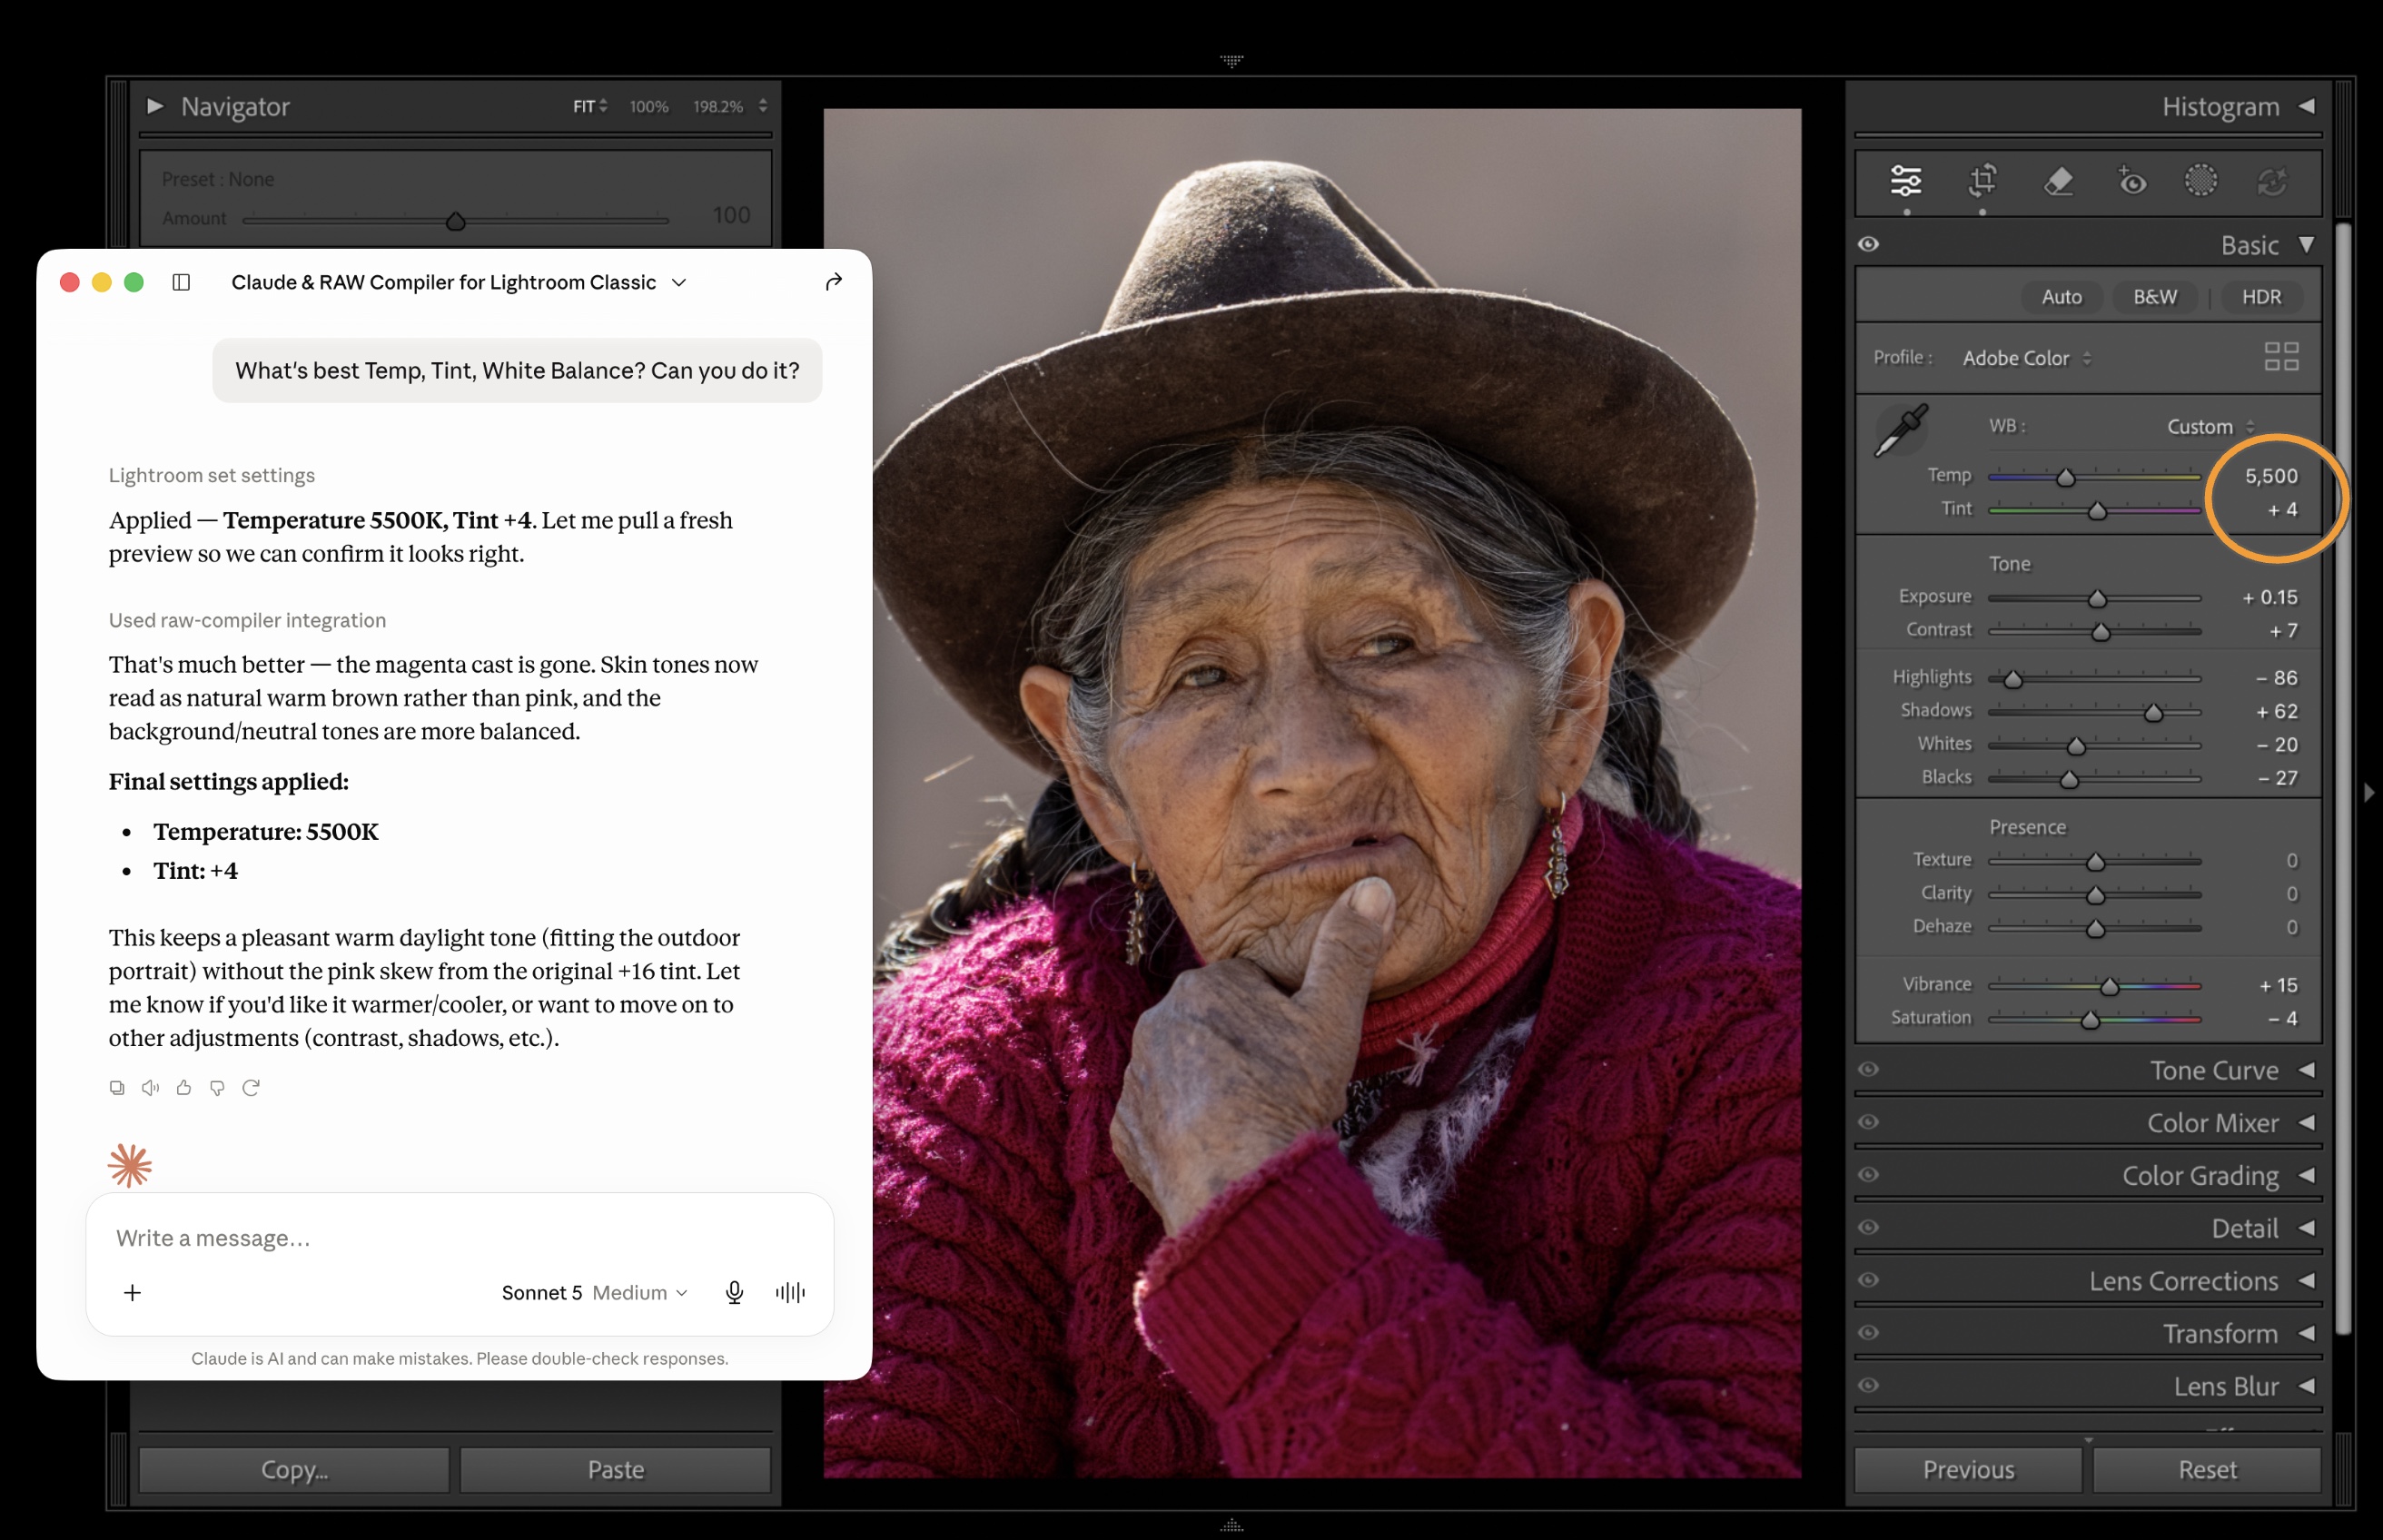Toggle the Claude window sidebar icon
The image size is (2383, 1540).
click(x=181, y=282)
